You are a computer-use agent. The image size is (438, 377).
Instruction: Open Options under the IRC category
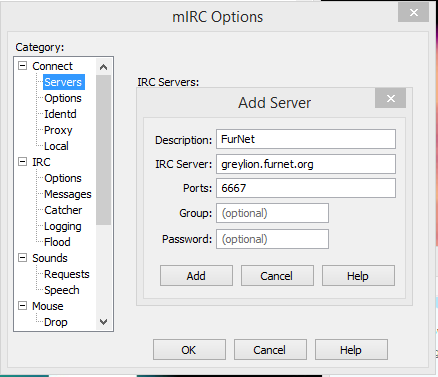63,178
